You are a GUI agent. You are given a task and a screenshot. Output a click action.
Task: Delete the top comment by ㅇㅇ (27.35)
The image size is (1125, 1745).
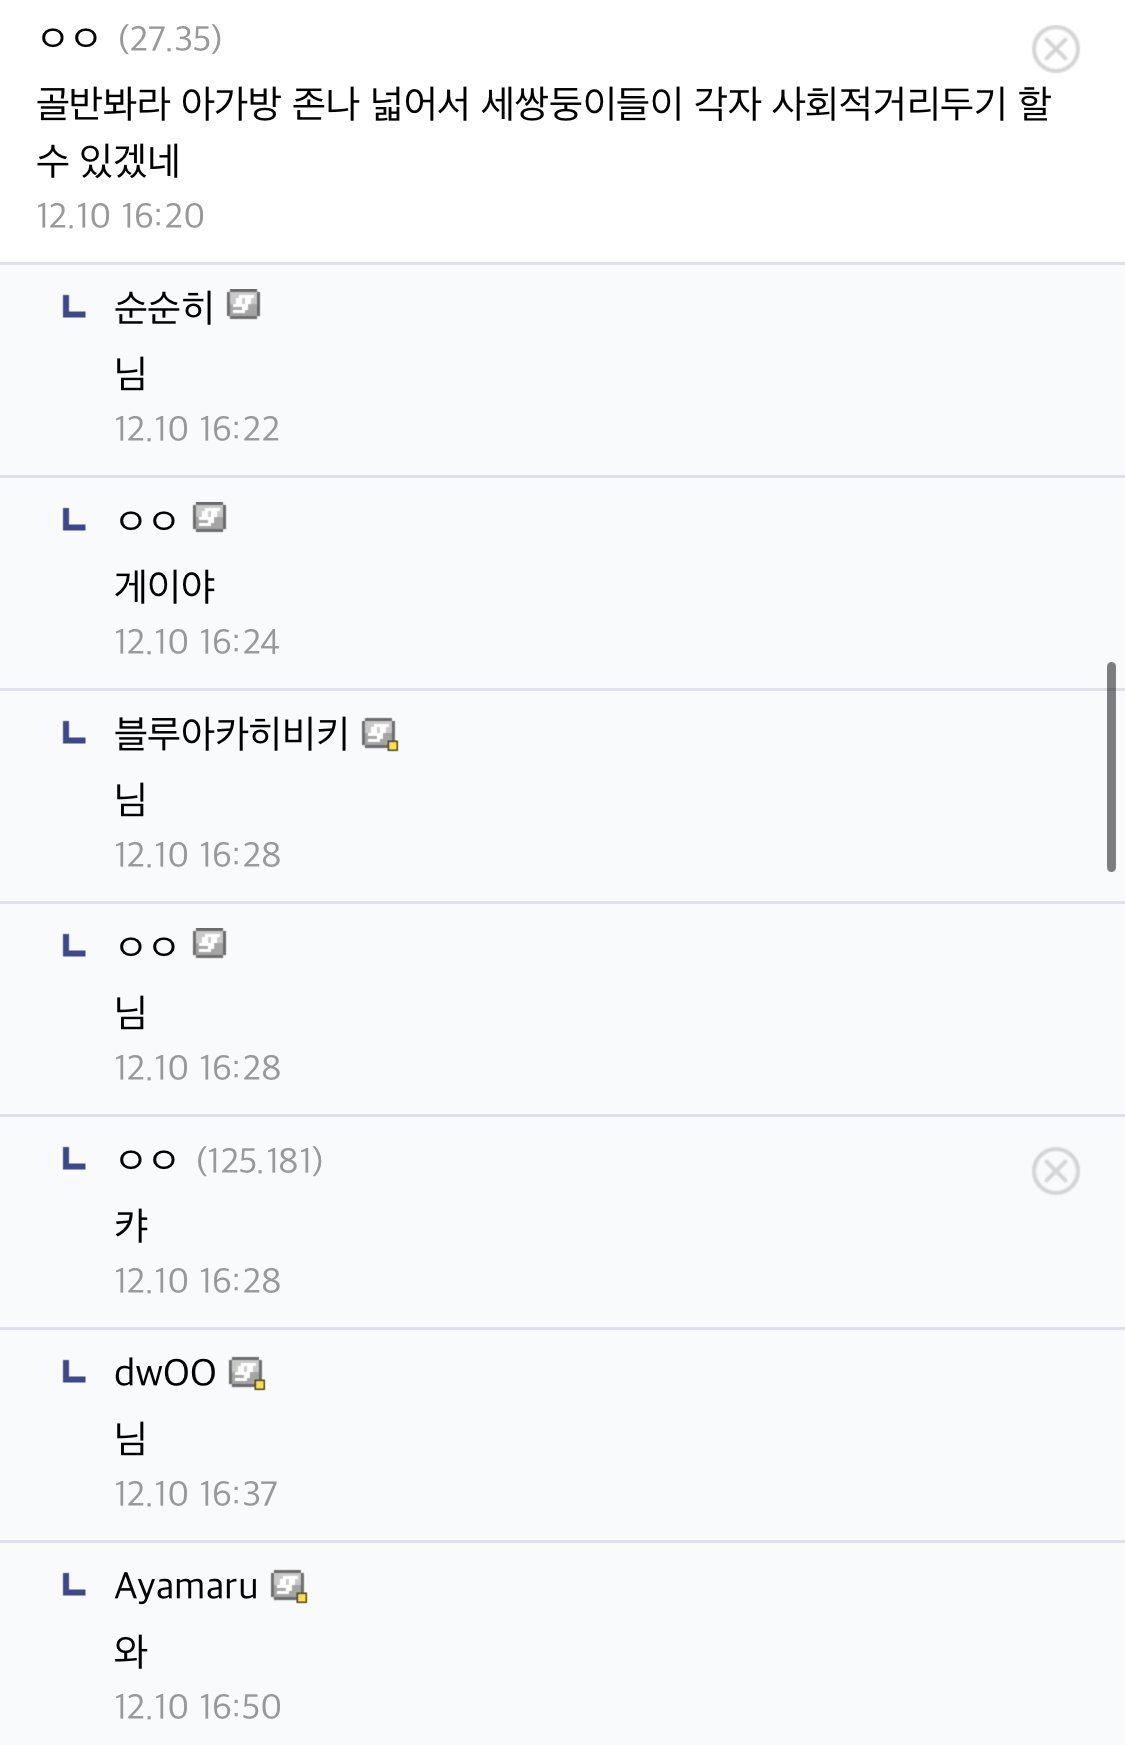1055,49
